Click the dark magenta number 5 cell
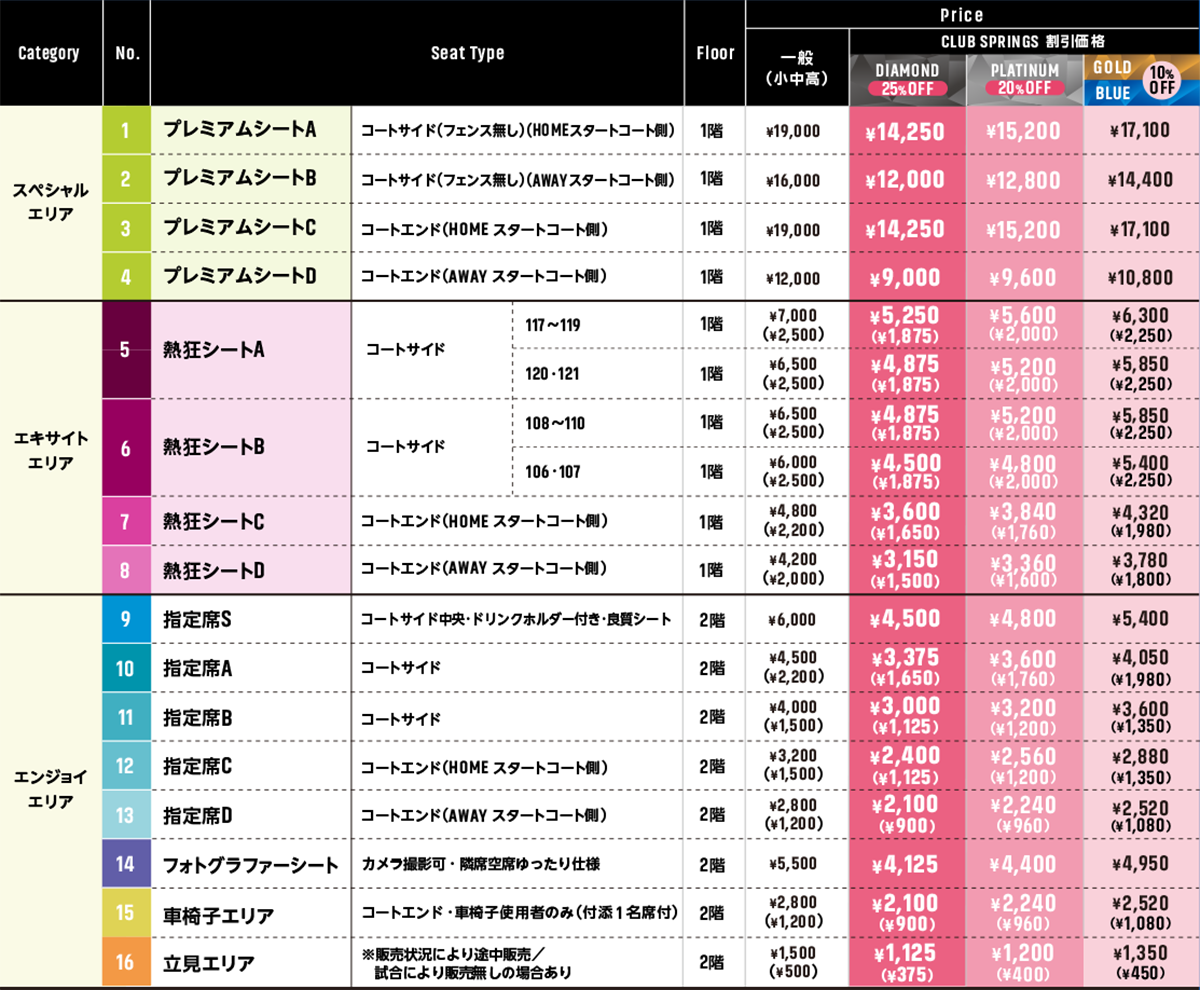The image size is (1200, 990). pyautogui.click(x=126, y=350)
